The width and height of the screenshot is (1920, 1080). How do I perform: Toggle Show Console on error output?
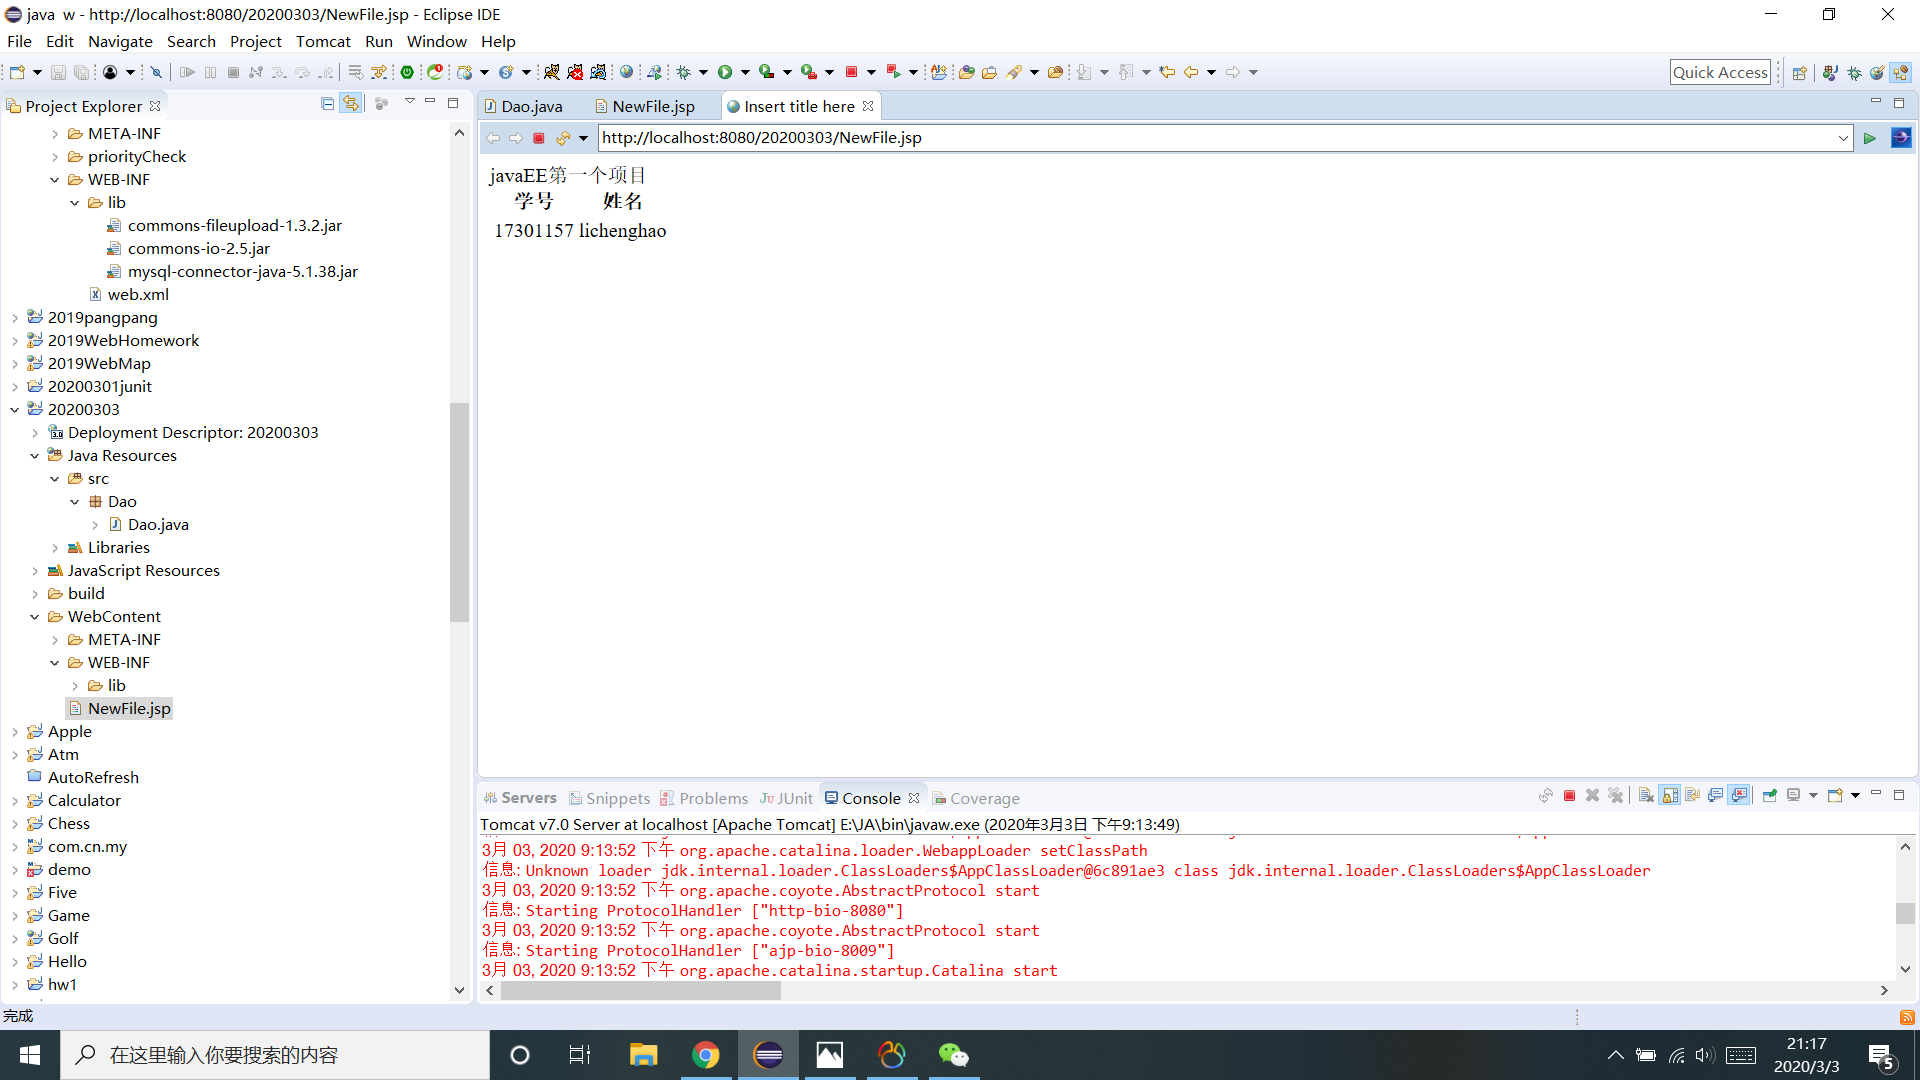click(x=1740, y=796)
